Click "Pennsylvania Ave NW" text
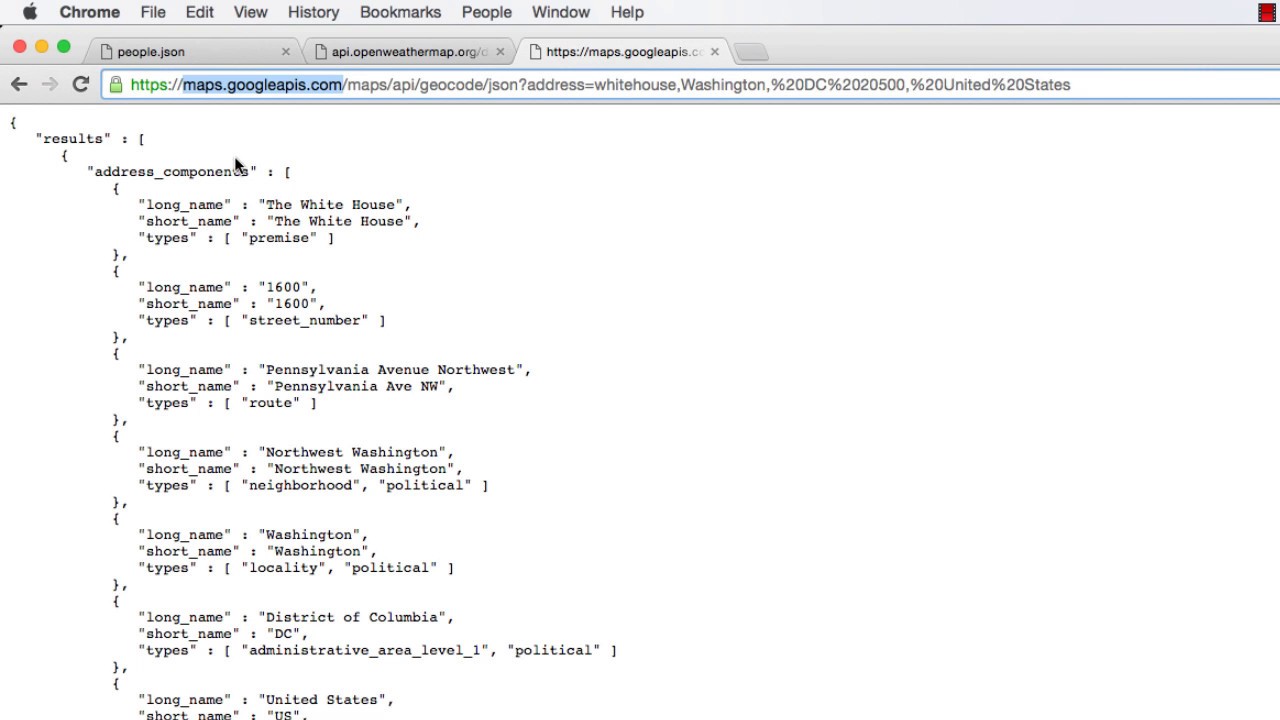1280x720 pixels. [356, 386]
